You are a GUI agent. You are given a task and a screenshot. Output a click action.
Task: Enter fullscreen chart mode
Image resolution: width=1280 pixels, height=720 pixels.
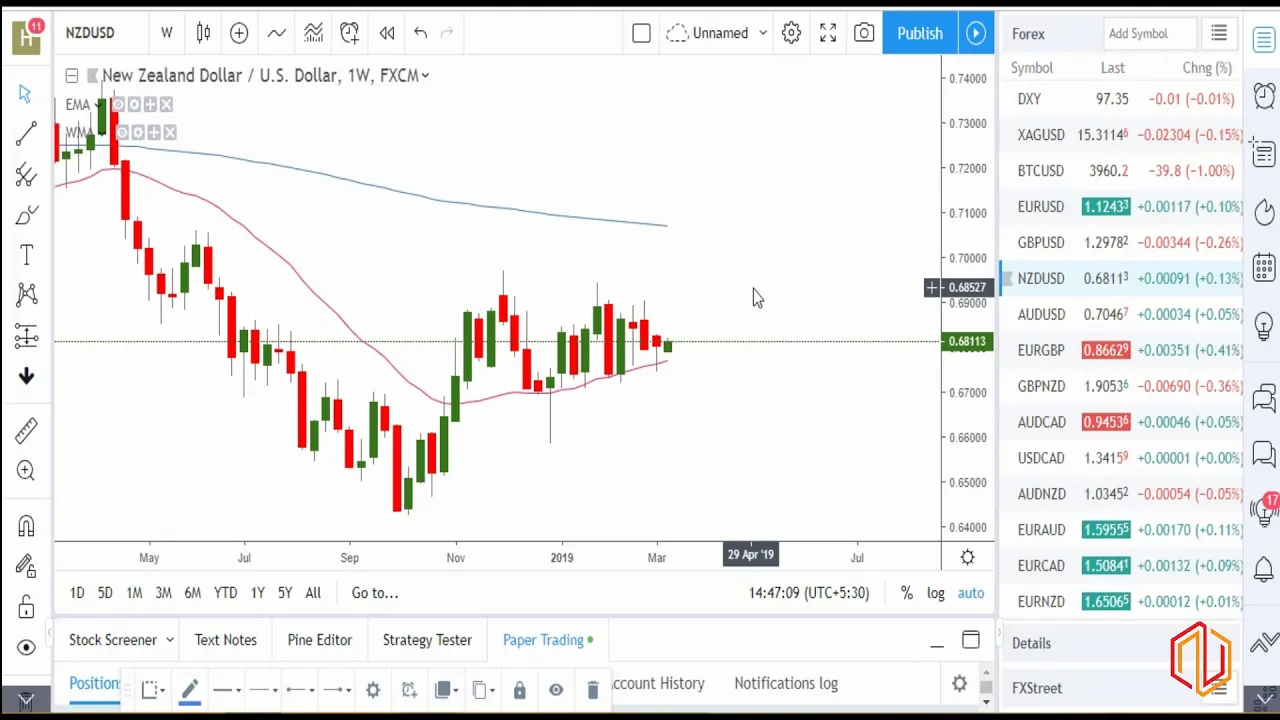point(828,33)
